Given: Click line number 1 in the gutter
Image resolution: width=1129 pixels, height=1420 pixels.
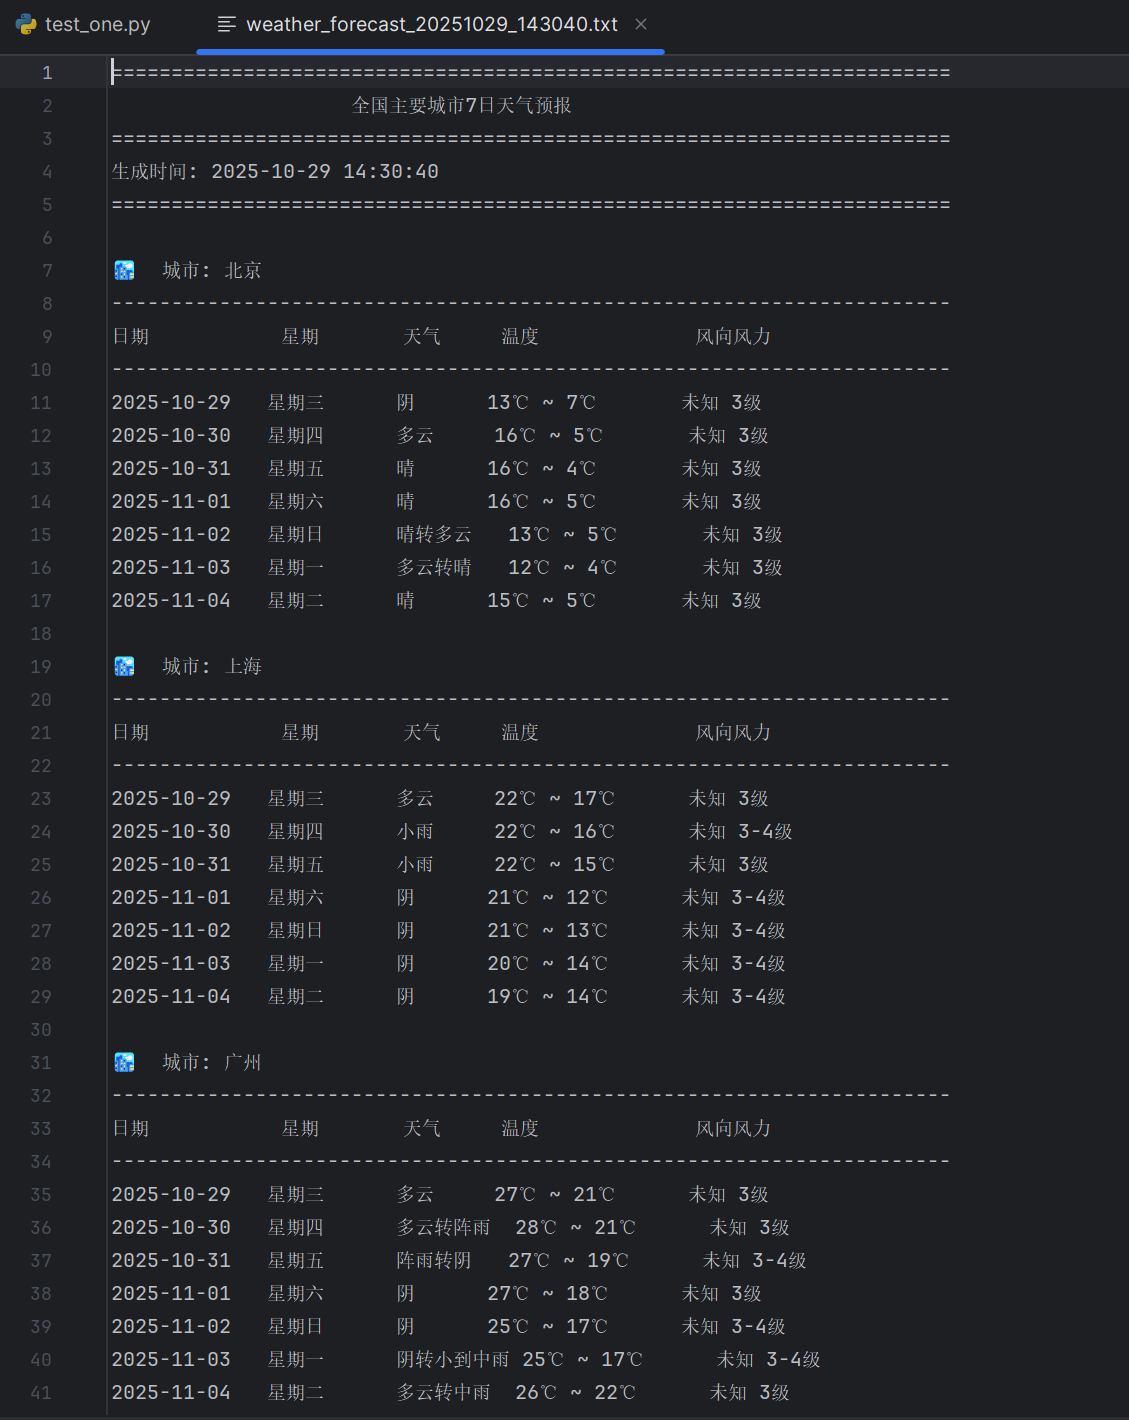Looking at the screenshot, I should pyautogui.click(x=47, y=72).
